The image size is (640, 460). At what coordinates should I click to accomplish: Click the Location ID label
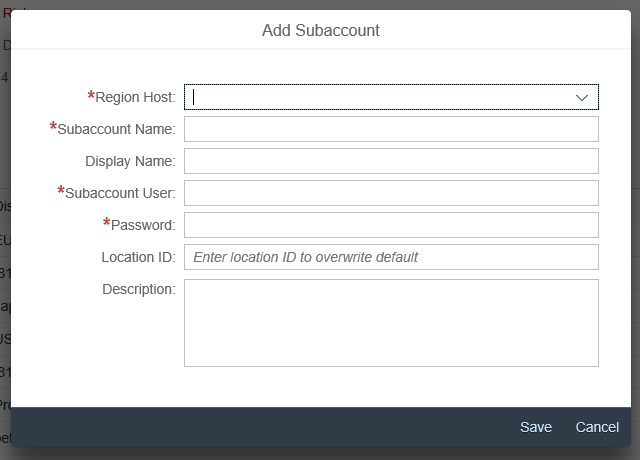click(x=138, y=257)
